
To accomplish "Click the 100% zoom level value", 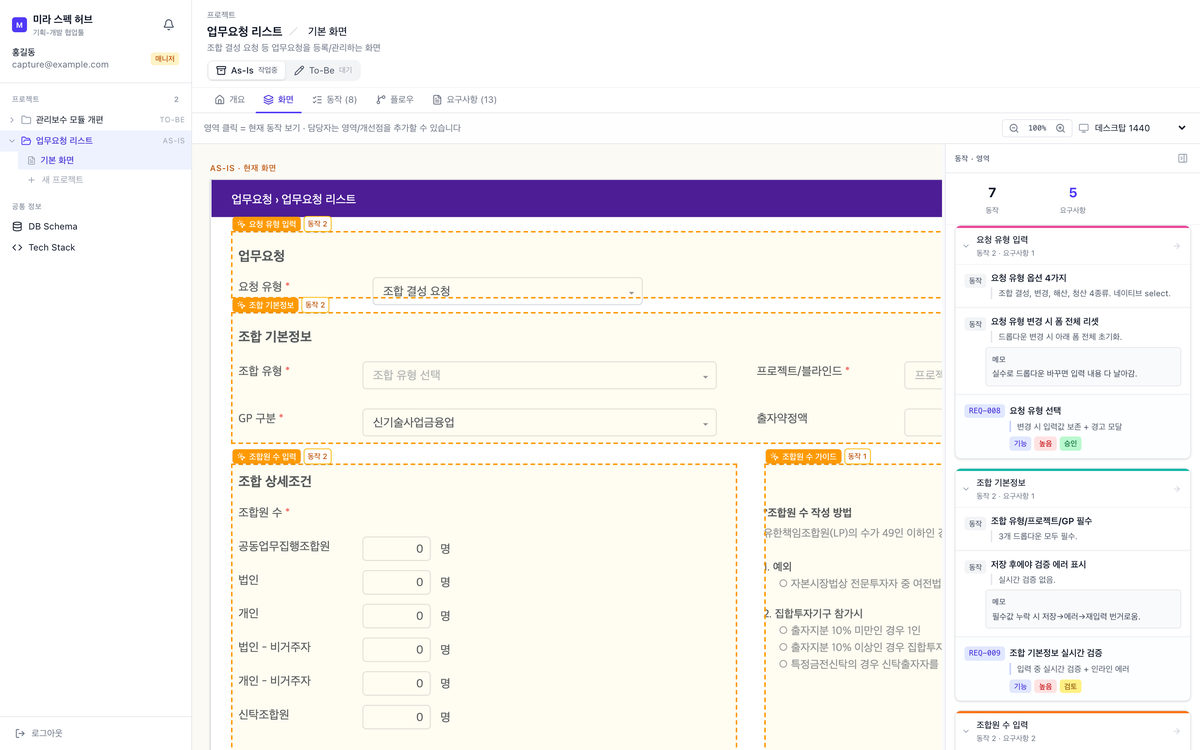I will coord(1037,128).
